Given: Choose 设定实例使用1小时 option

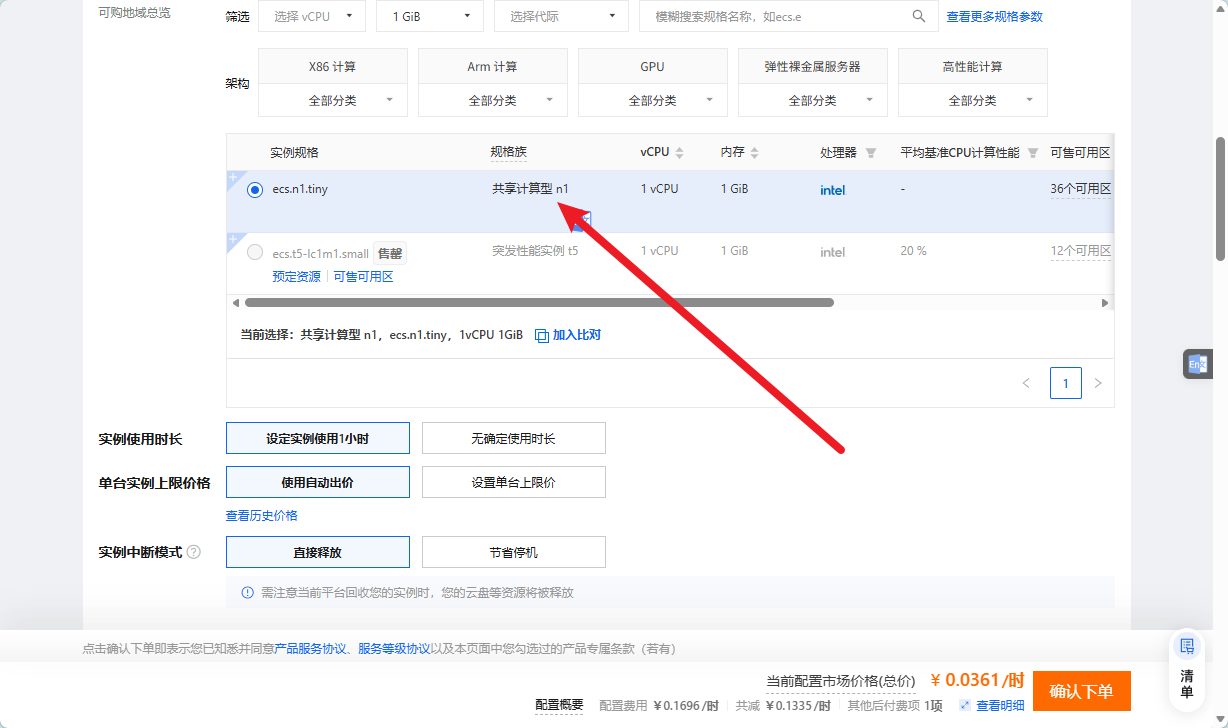Looking at the screenshot, I should (x=318, y=438).
